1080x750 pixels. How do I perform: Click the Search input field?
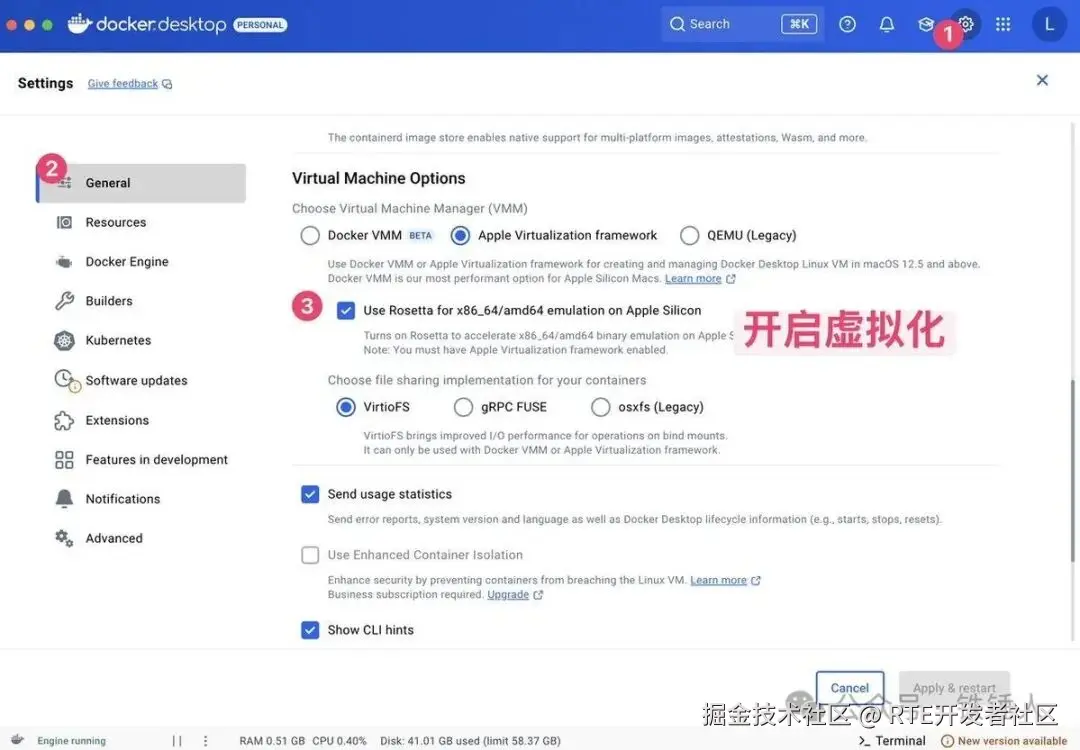(x=742, y=24)
